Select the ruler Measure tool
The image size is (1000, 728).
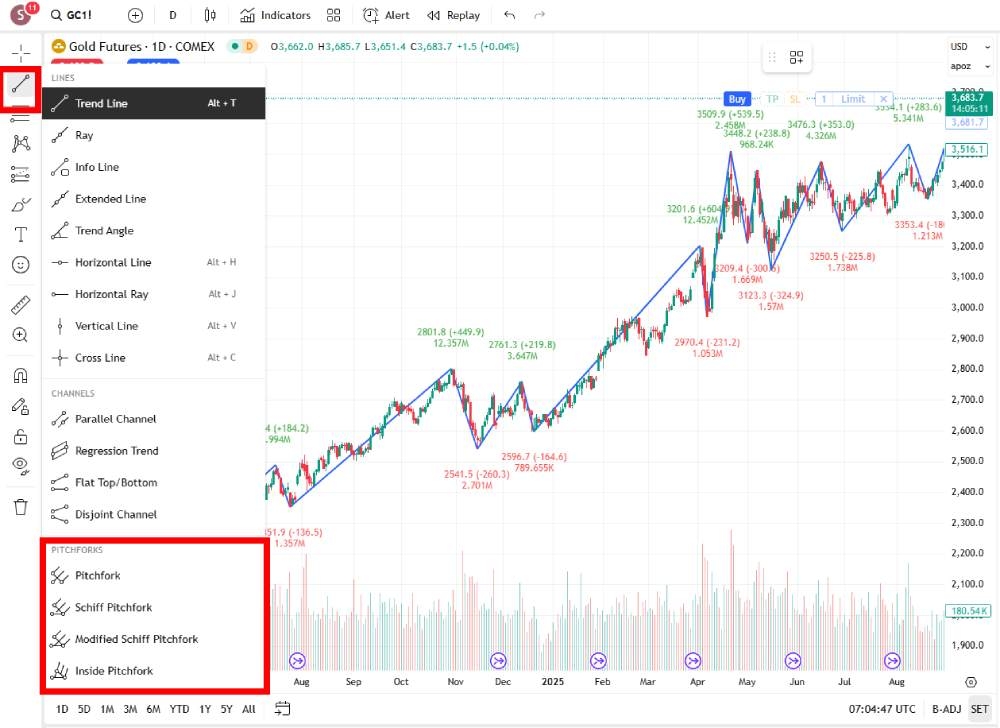coord(20,305)
